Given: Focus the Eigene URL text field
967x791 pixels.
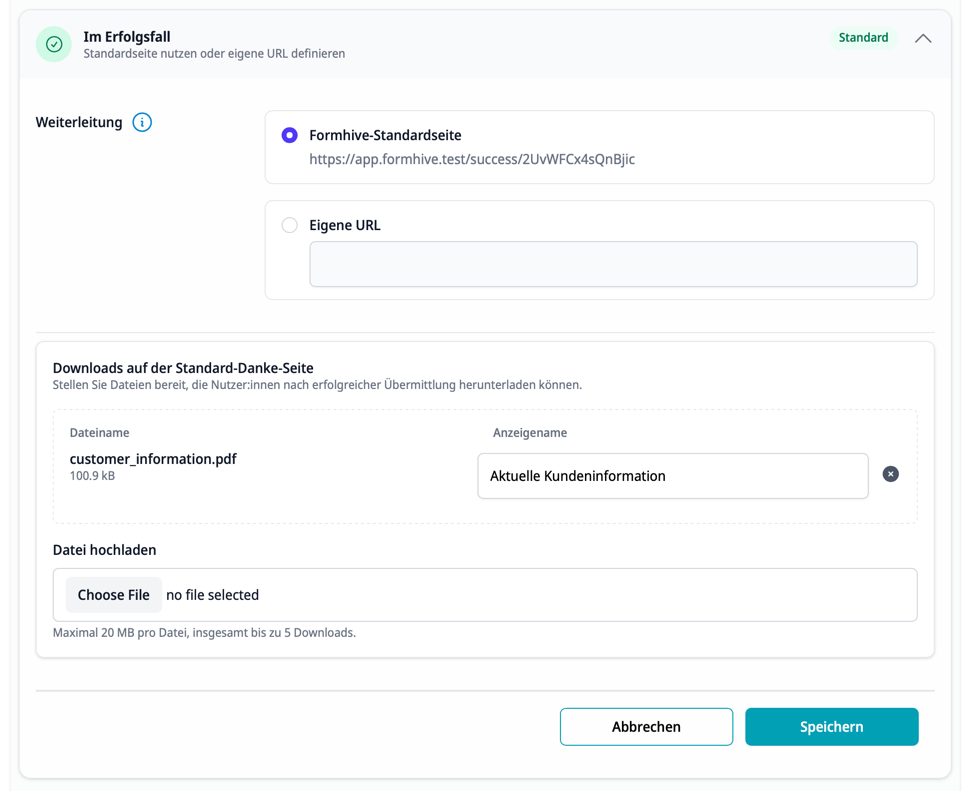Looking at the screenshot, I should click(613, 264).
